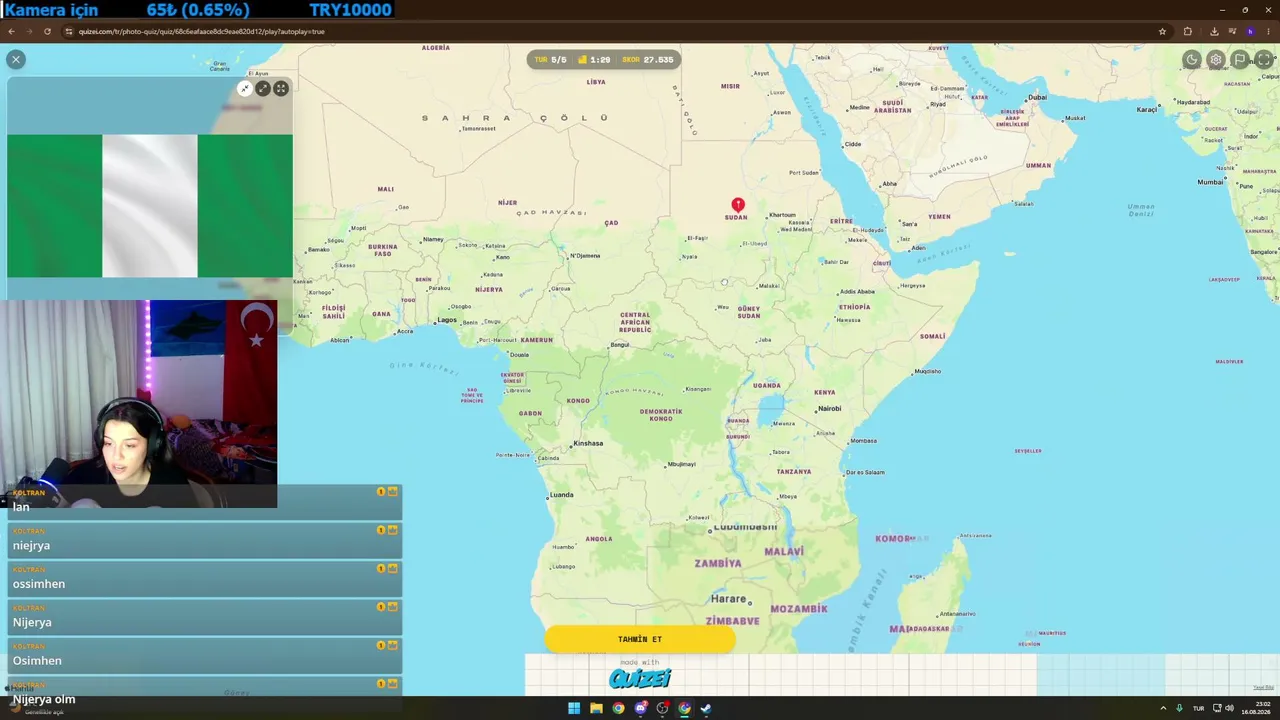Click the MOZAMBİK country label
This screenshot has height=720, width=1280.
click(799, 609)
